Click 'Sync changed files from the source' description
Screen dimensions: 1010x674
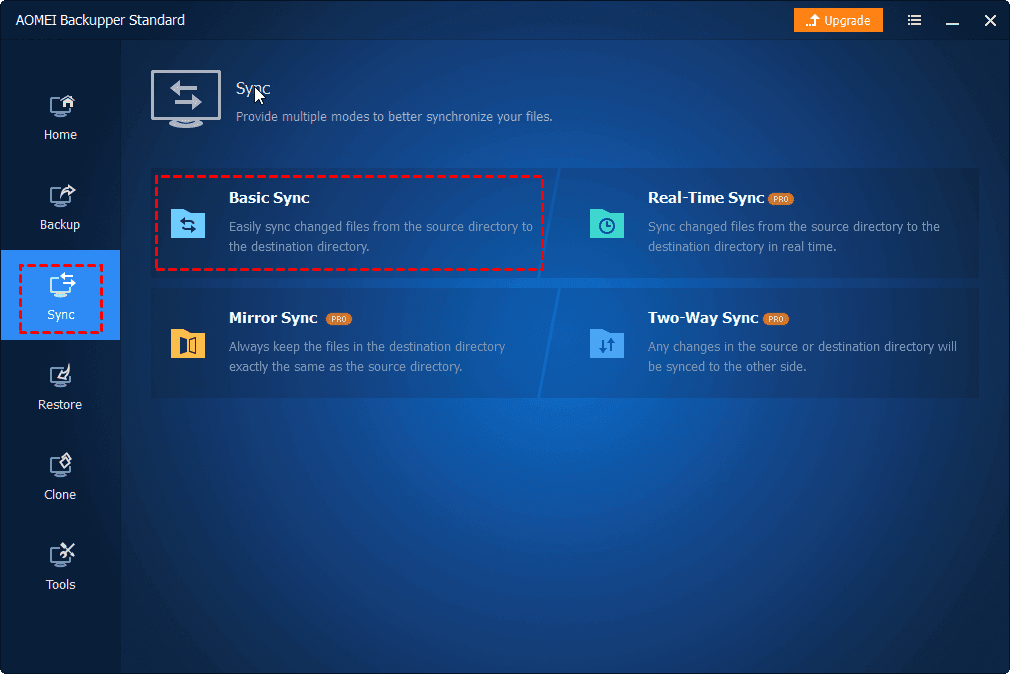794,236
